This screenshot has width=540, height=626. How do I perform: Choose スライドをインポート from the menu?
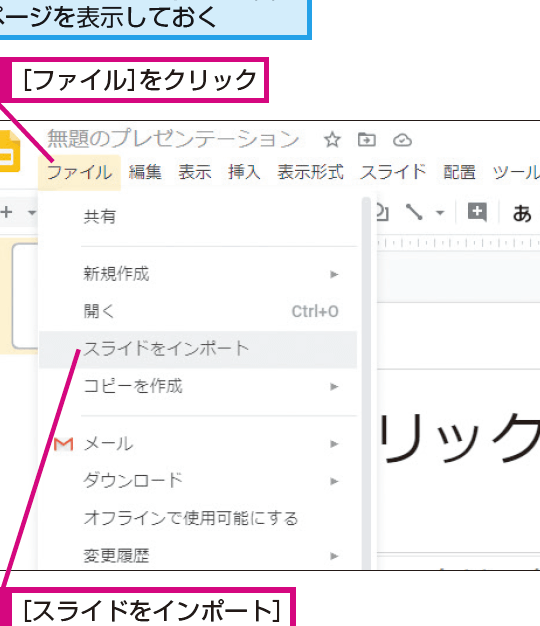pyautogui.click(x=198, y=349)
